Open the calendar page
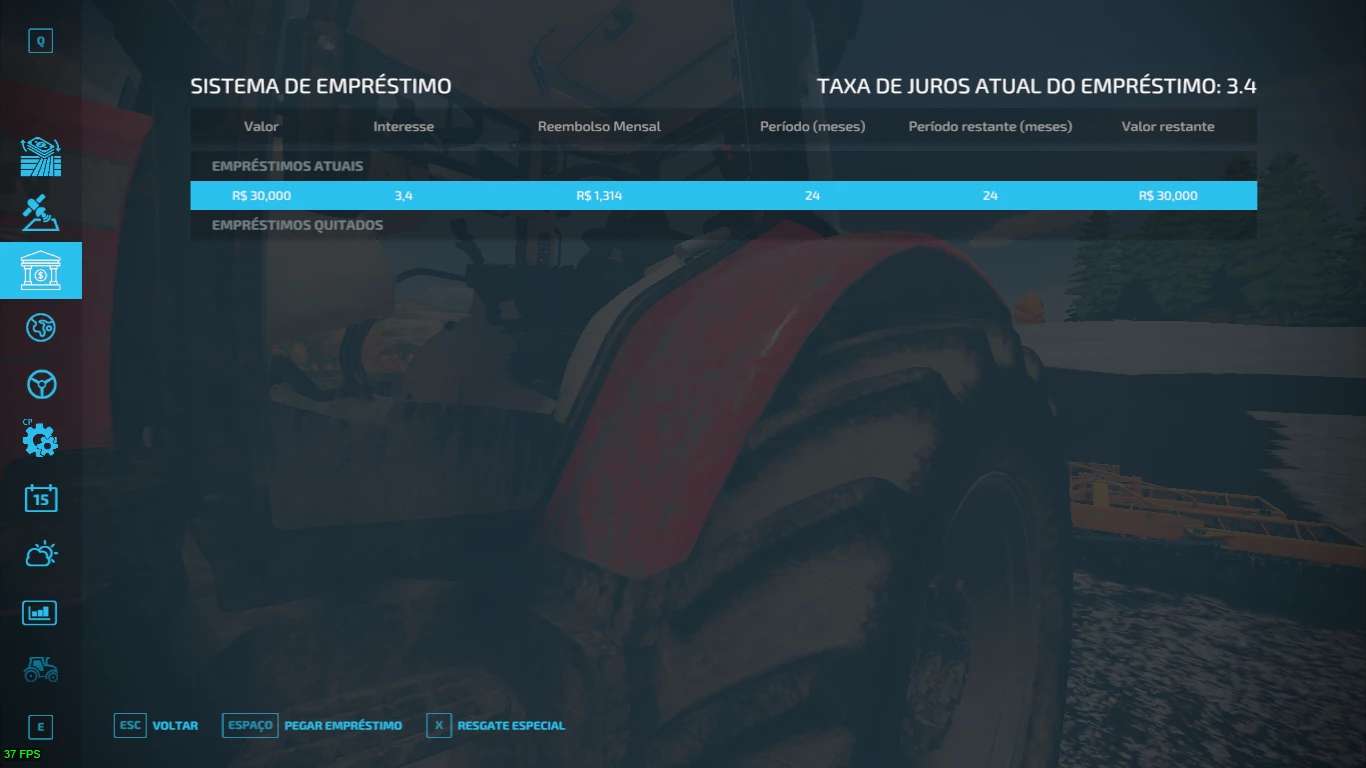The width and height of the screenshot is (1366, 768). coord(40,497)
